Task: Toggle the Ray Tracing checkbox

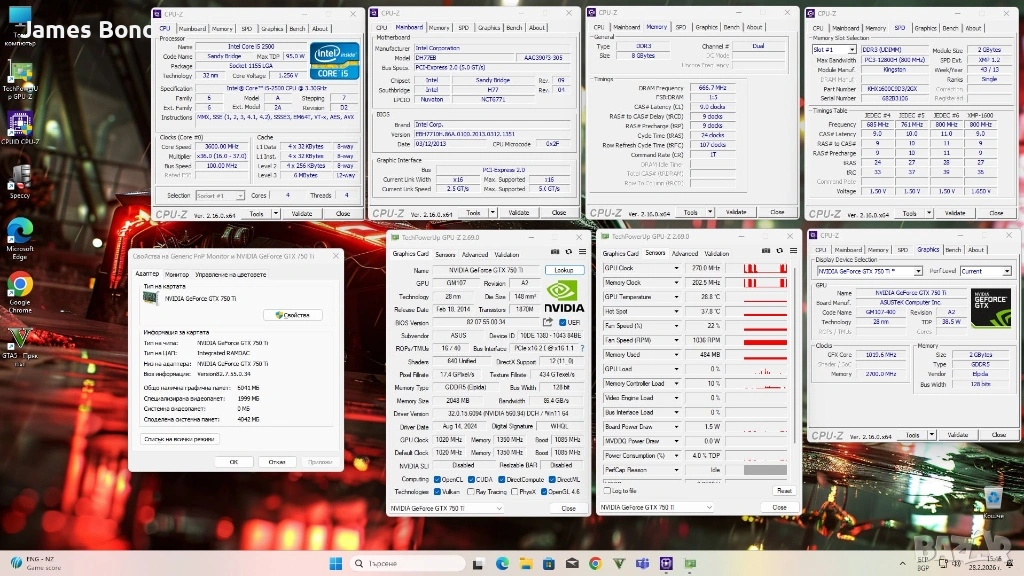Action: [x=471, y=491]
